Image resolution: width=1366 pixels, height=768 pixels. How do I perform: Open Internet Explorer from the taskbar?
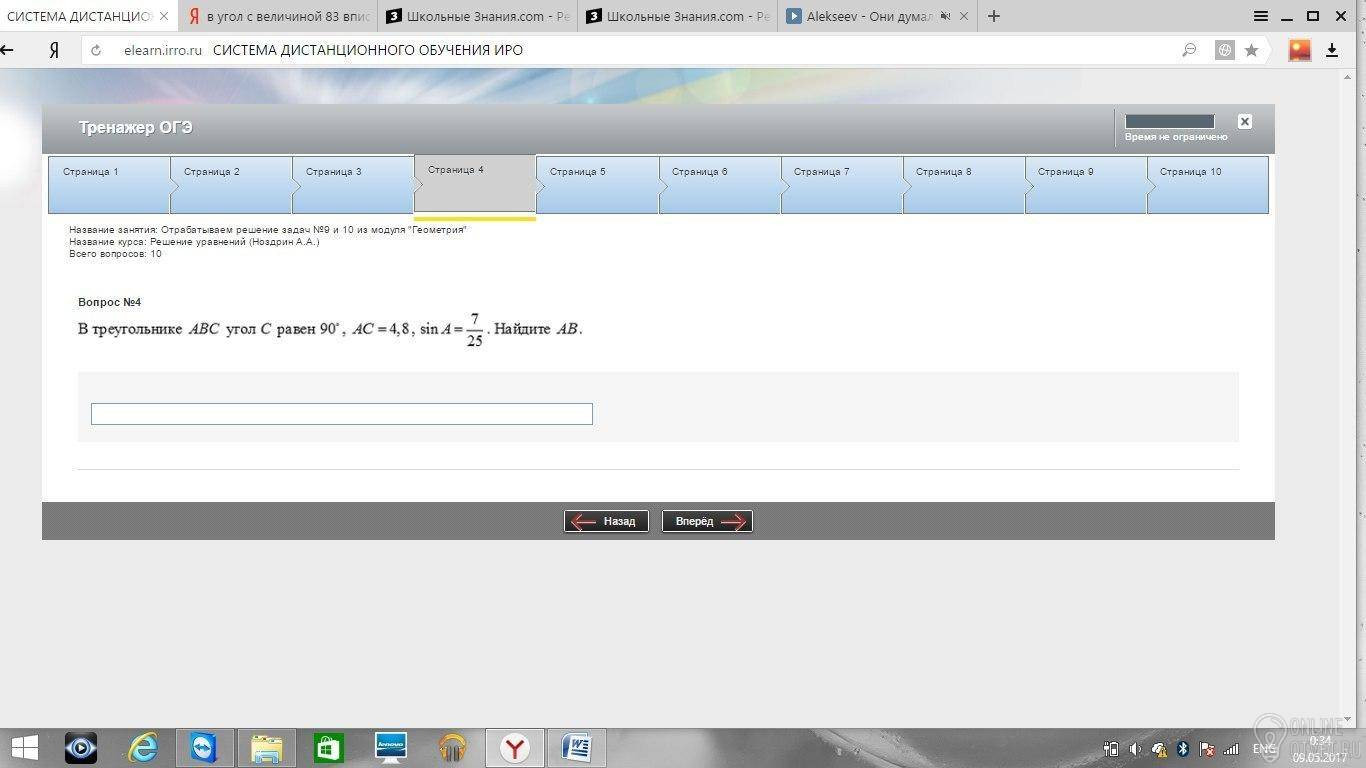pos(143,747)
